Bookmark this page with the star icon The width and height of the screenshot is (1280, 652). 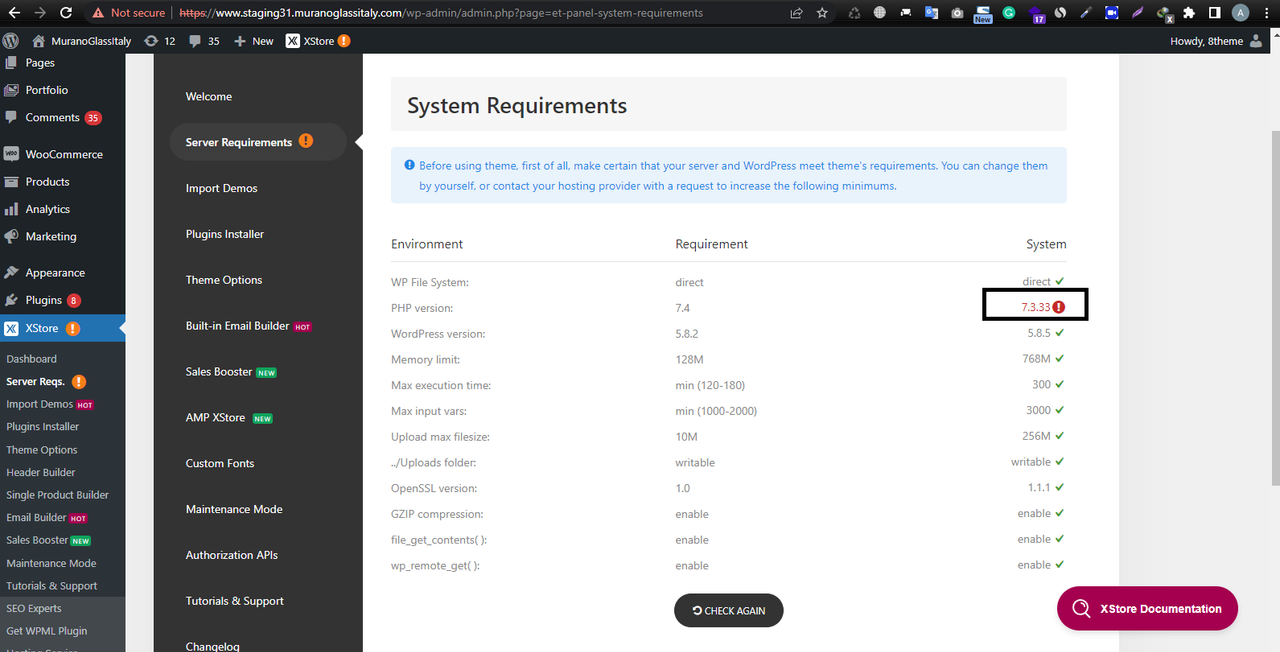[822, 13]
